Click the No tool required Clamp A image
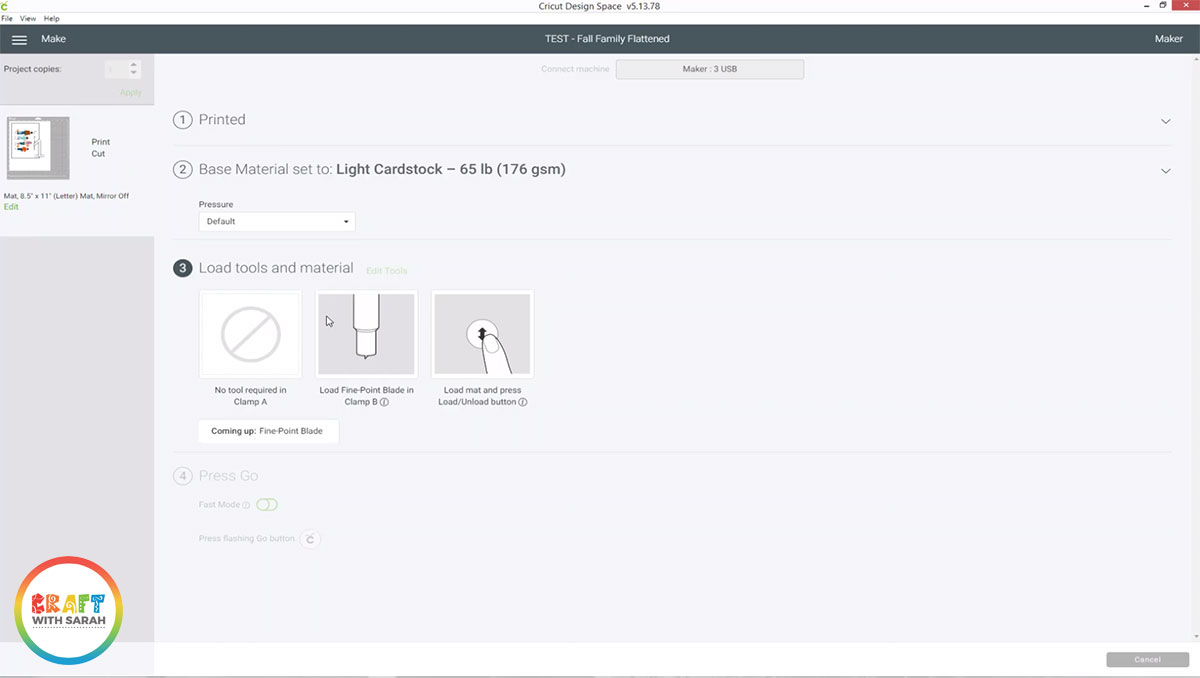Image resolution: width=1200 pixels, height=678 pixels. (x=250, y=335)
